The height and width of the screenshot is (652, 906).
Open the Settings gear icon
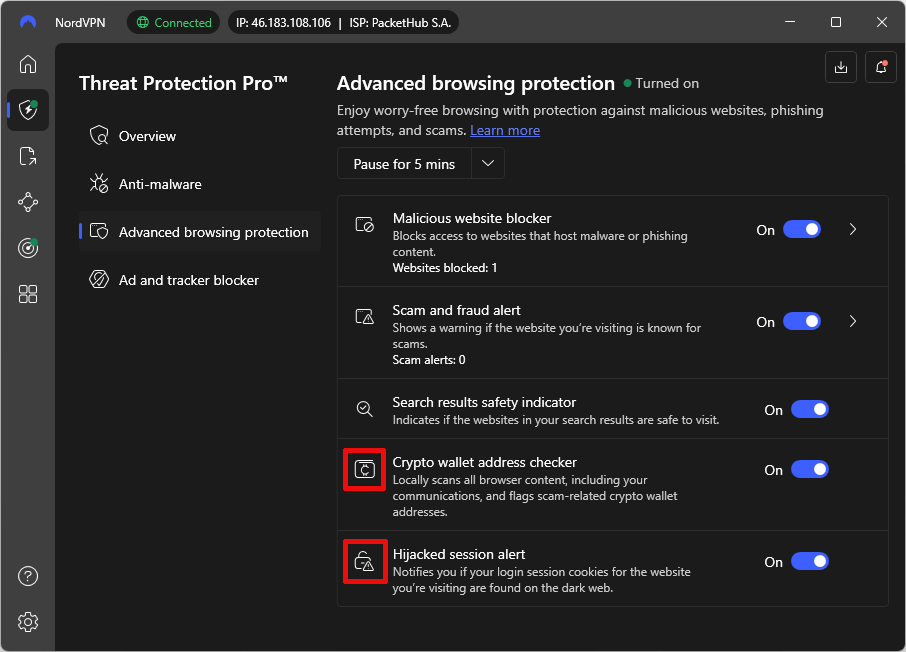tap(28, 622)
